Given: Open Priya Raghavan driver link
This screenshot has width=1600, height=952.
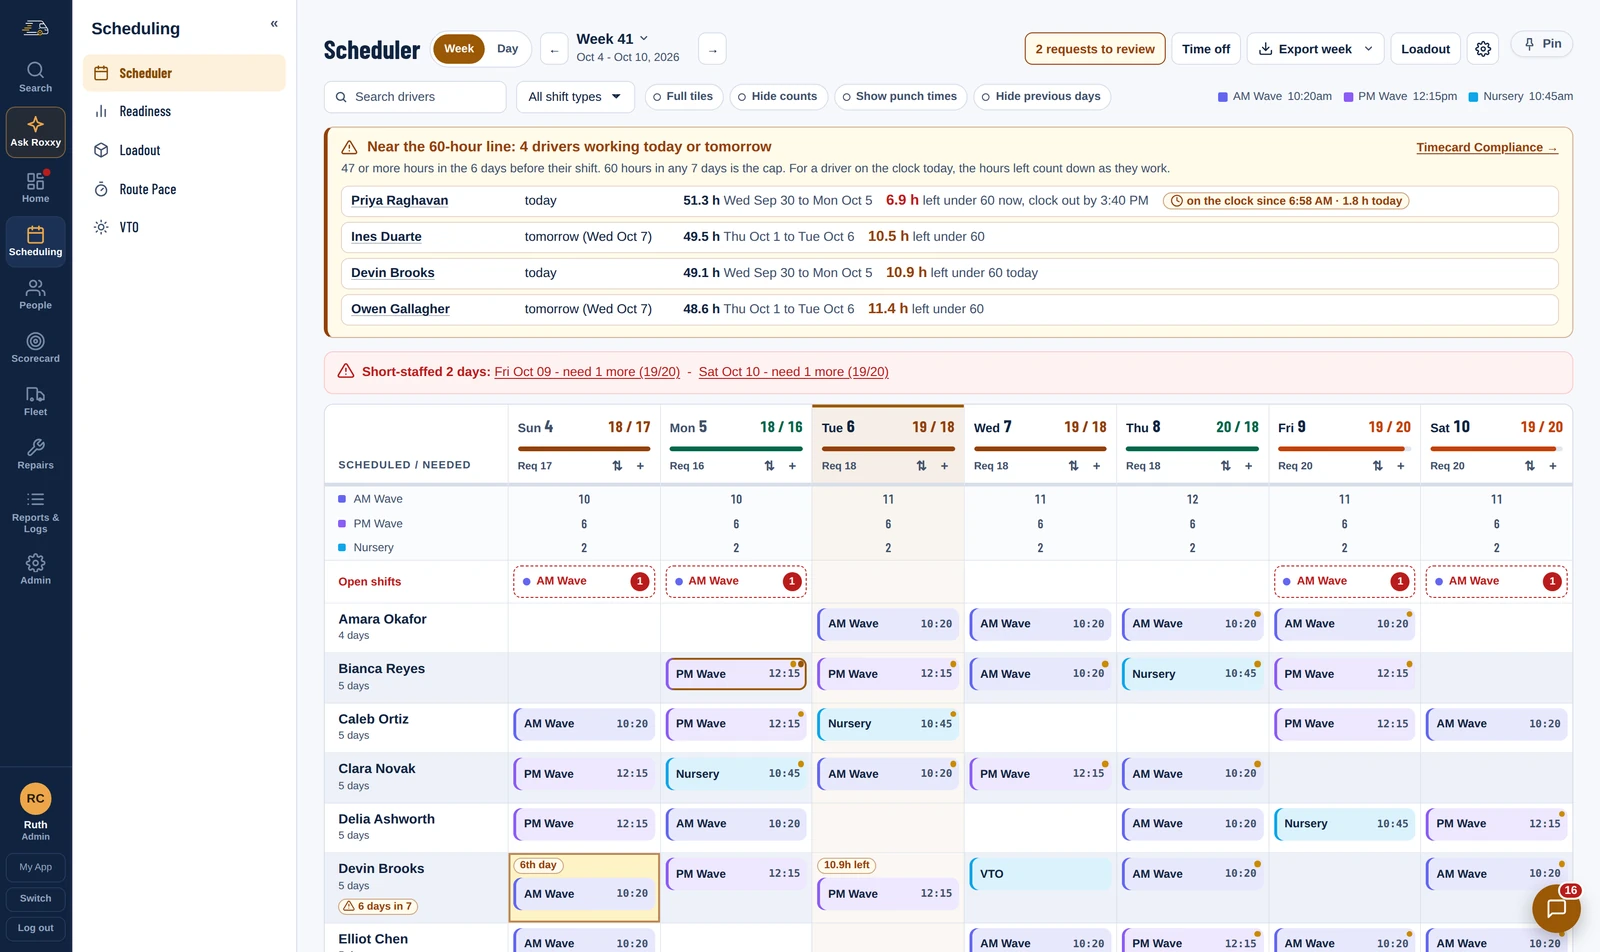Looking at the screenshot, I should tap(399, 201).
